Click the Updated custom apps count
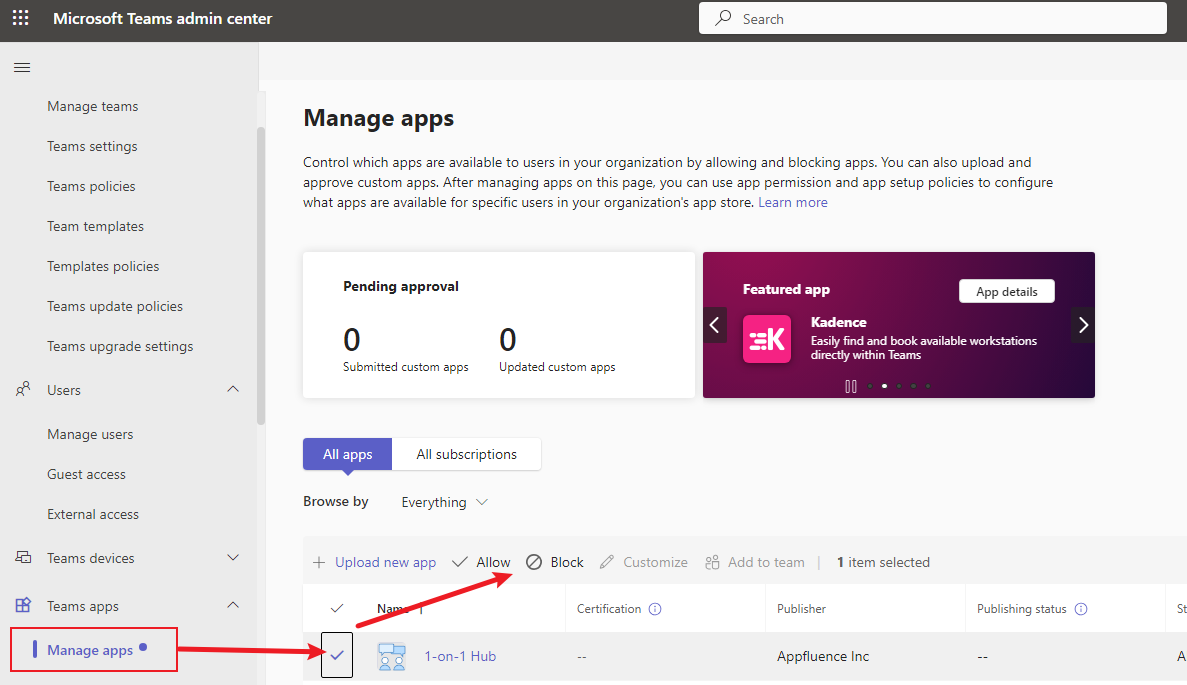This screenshot has width=1187, height=685. pyautogui.click(x=508, y=340)
